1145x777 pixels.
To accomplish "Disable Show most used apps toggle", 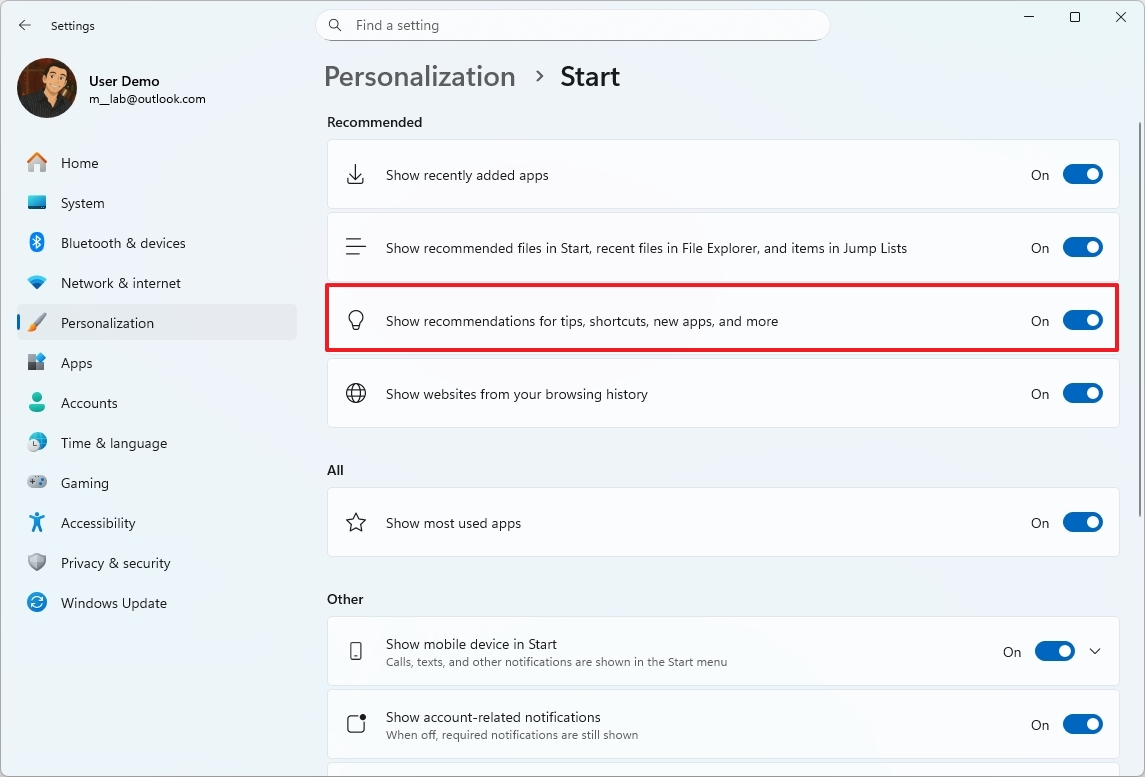I will pos(1082,522).
